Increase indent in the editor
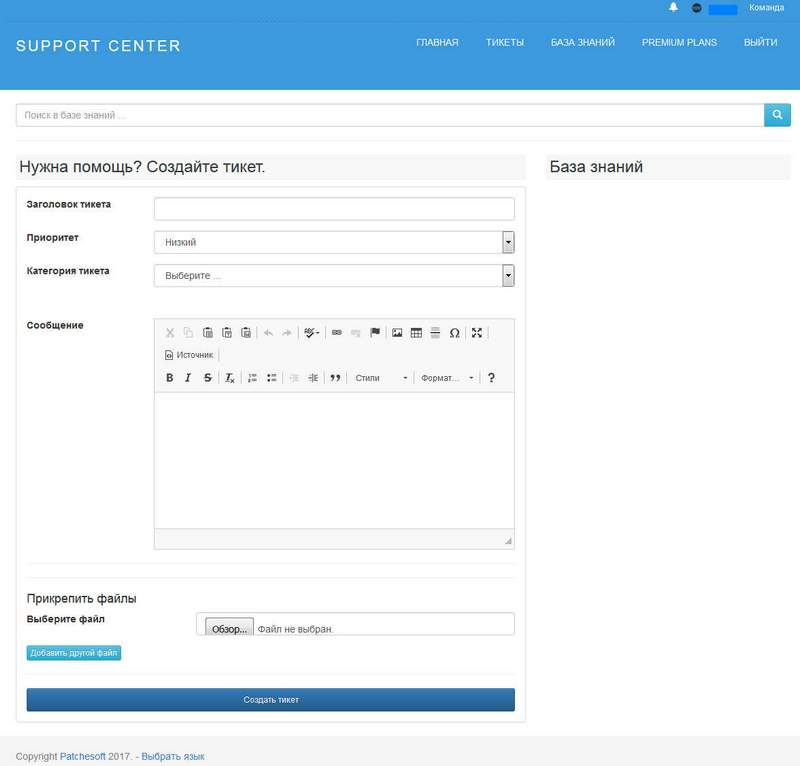The width and height of the screenshot is (800, 766). [x=313, y=378]
